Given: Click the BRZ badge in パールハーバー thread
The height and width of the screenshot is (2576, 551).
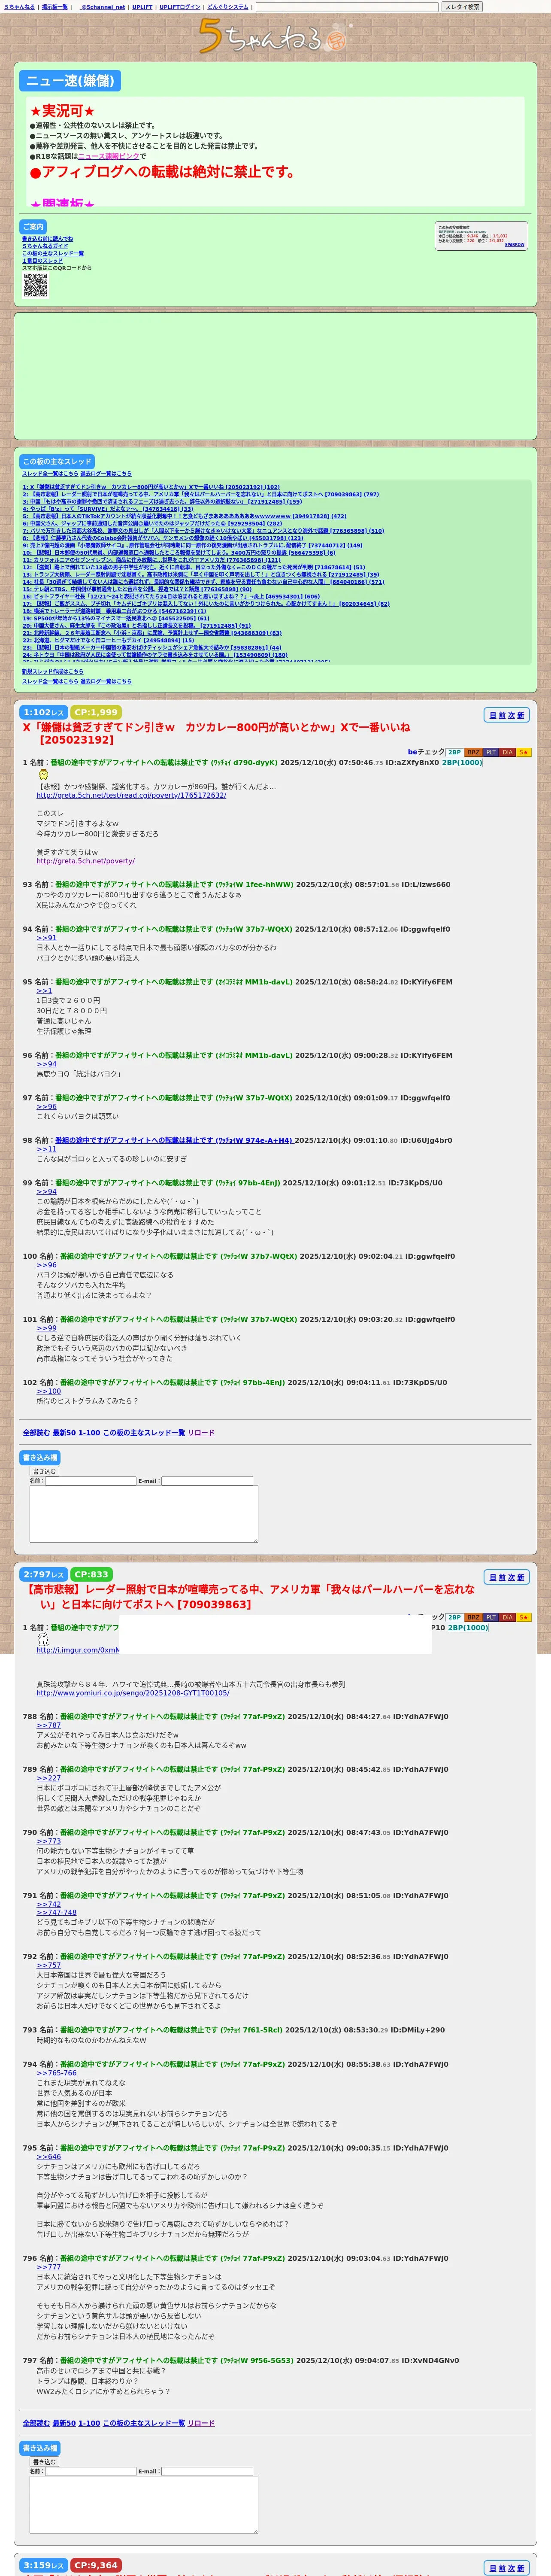Looking at the screenshot, I should (x=473, y=1617).
